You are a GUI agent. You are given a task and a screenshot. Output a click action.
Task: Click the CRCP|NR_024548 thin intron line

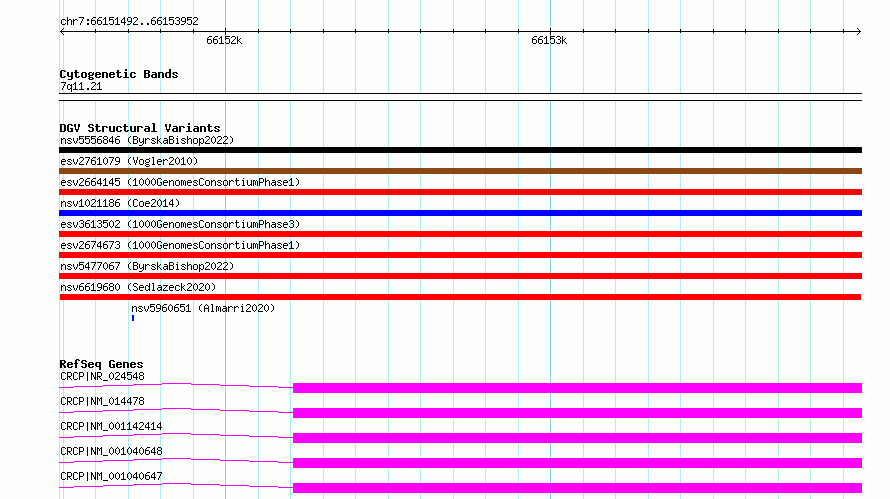click(176, 385)
